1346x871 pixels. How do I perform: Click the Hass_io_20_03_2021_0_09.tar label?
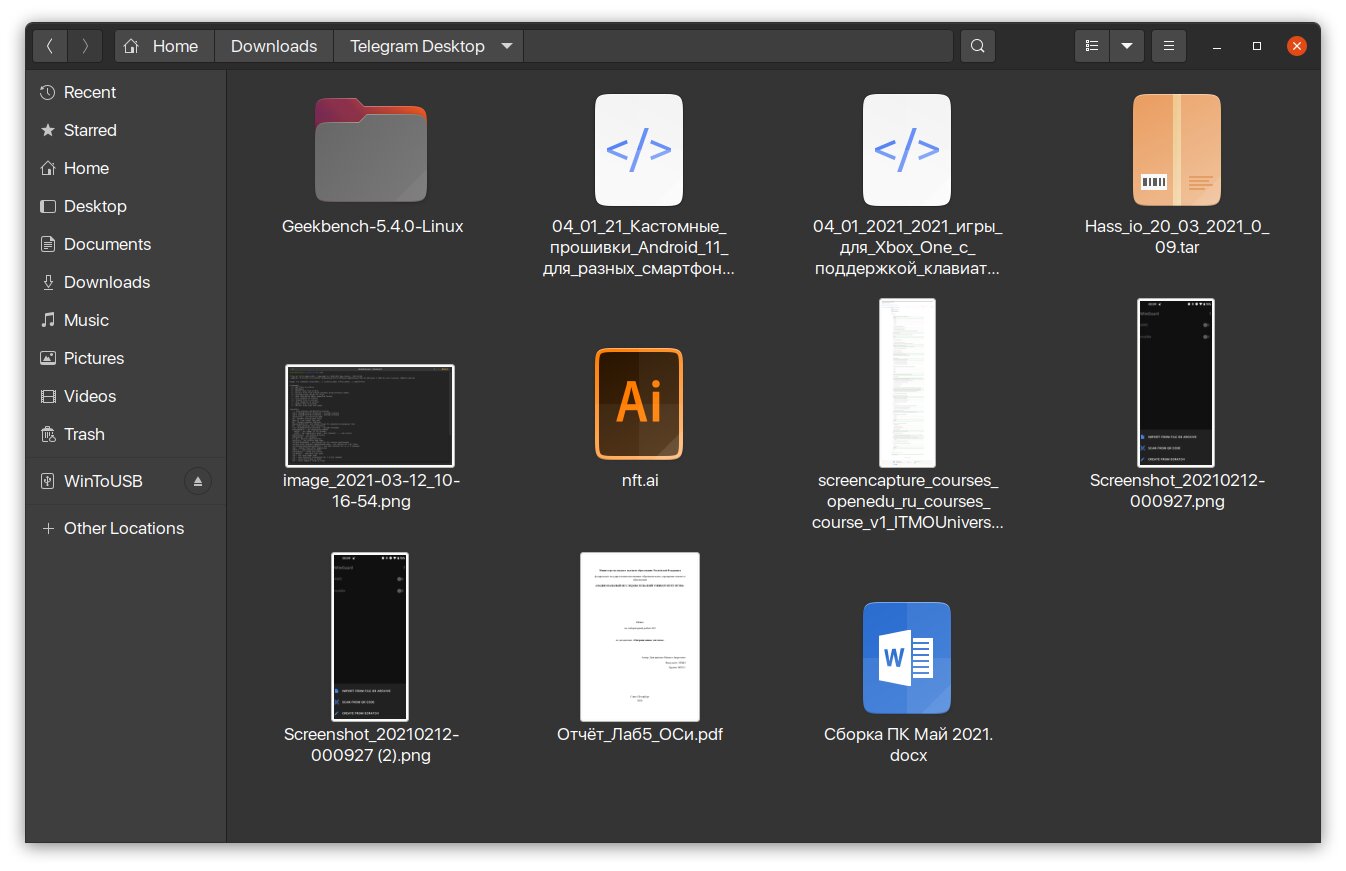coord(1177,237)
